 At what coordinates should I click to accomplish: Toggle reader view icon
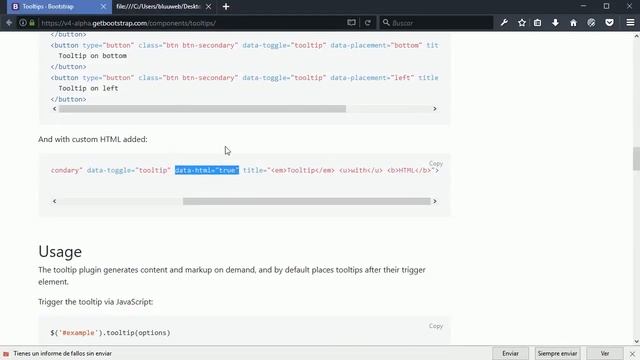point(351,23)
